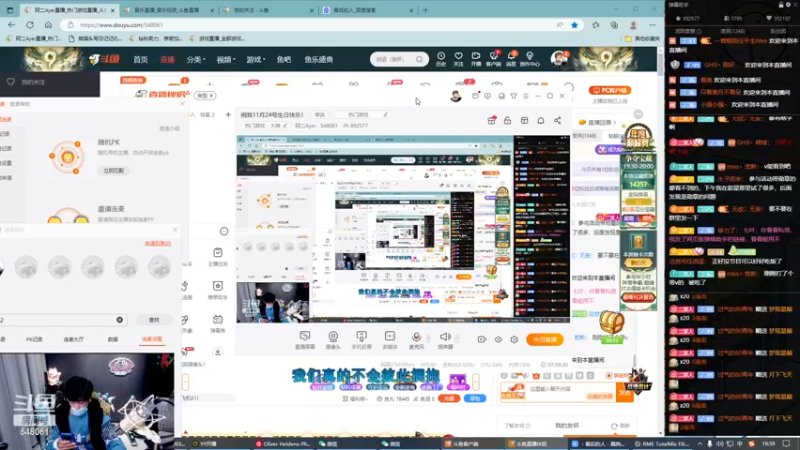
Task: Open the gift box icon above the preview
Action: [491, 120]
